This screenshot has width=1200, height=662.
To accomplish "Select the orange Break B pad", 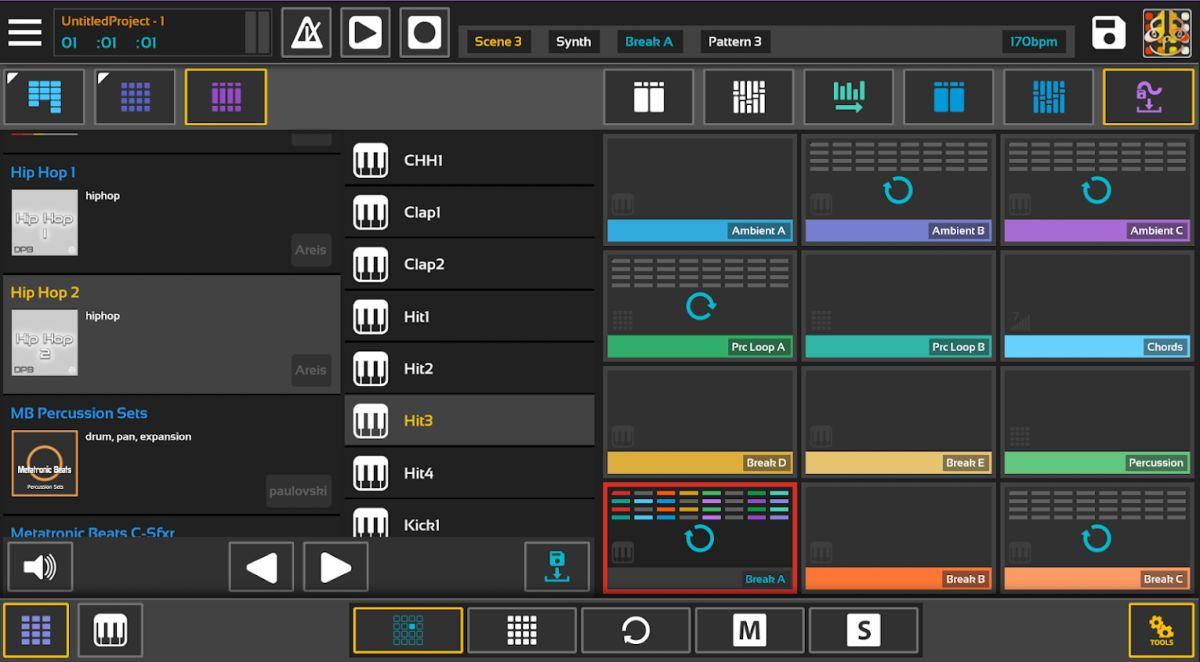I will 898,538.
